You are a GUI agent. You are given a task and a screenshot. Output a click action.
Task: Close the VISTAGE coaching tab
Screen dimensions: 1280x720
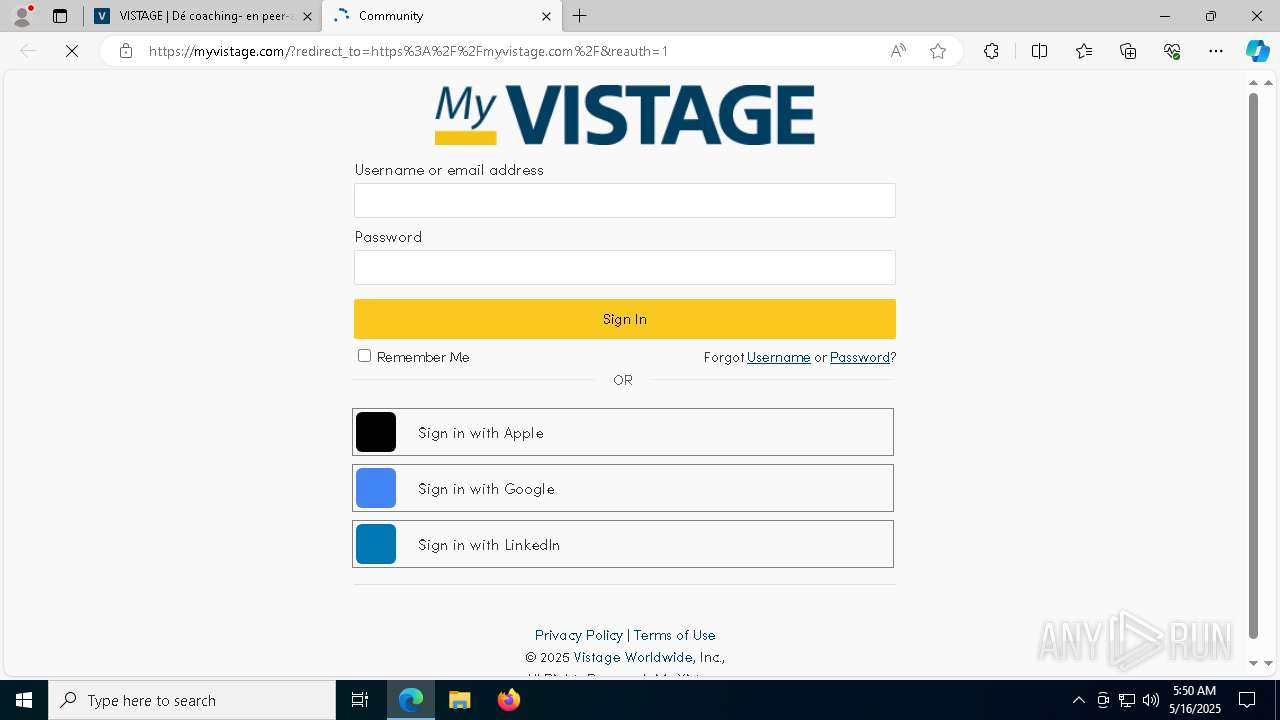(x=307, y=16)
